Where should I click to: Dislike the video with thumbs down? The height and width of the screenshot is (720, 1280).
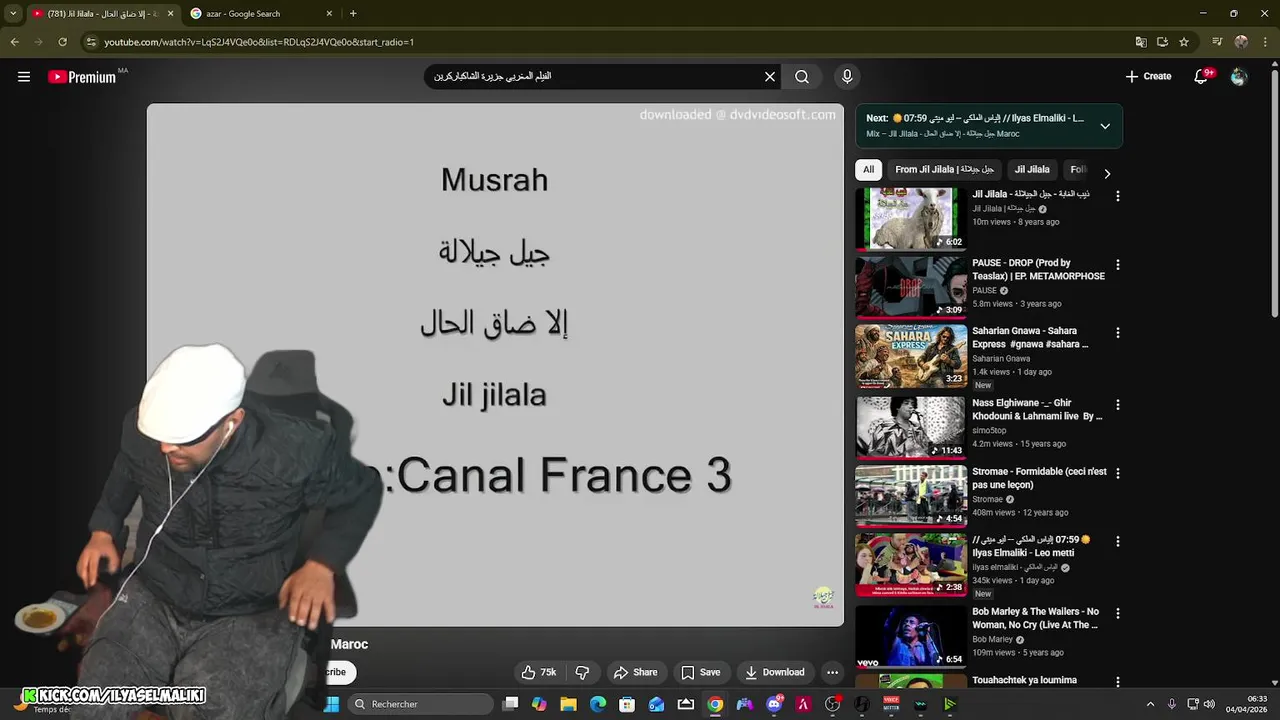(x=582, y=672)
